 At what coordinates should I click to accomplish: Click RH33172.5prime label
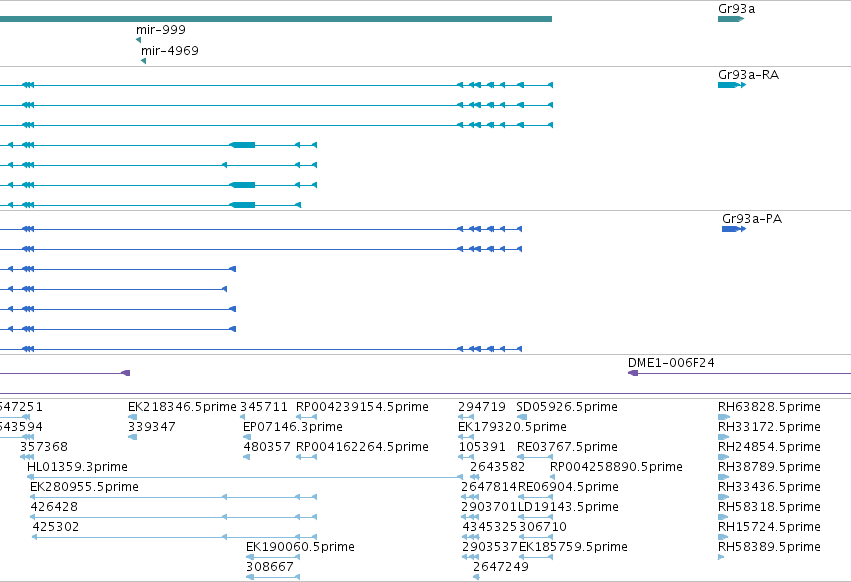(x=769, y=427)
